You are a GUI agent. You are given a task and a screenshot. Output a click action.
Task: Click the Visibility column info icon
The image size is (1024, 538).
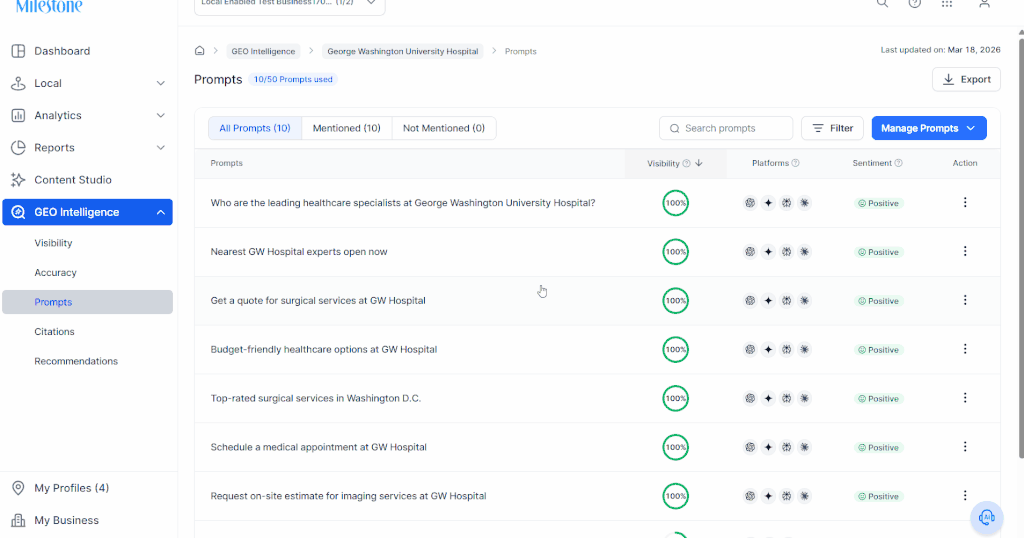pos(686,163)
